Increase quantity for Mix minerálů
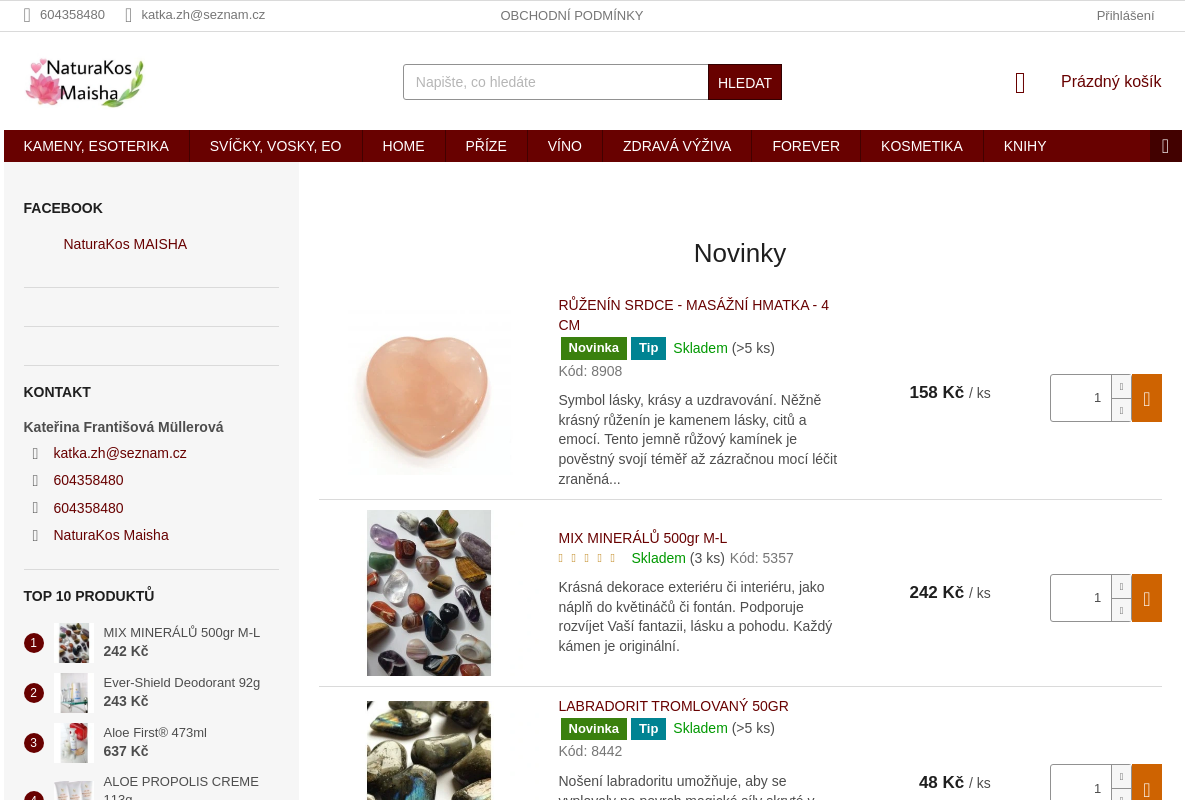The width and height of the screenshot is (1200, 800). click(1121, 586)
